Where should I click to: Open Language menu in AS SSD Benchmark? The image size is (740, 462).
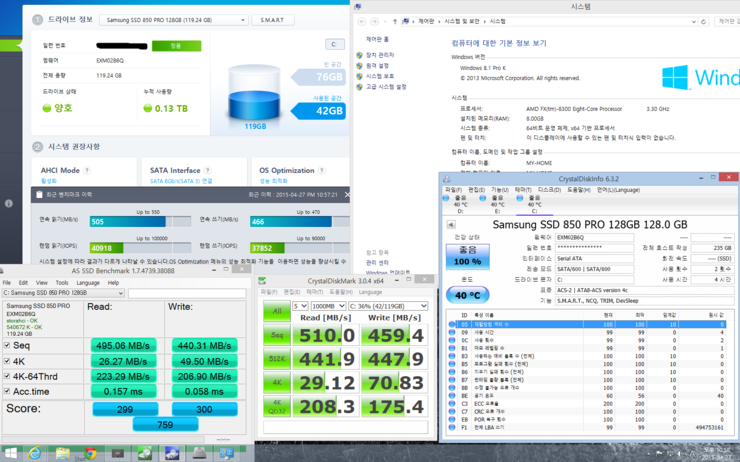coord(88,283)
